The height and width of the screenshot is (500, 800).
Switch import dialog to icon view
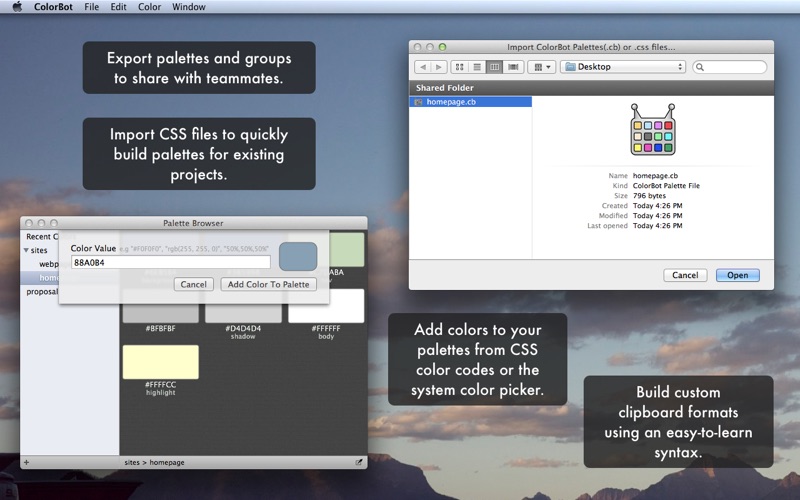459,67
